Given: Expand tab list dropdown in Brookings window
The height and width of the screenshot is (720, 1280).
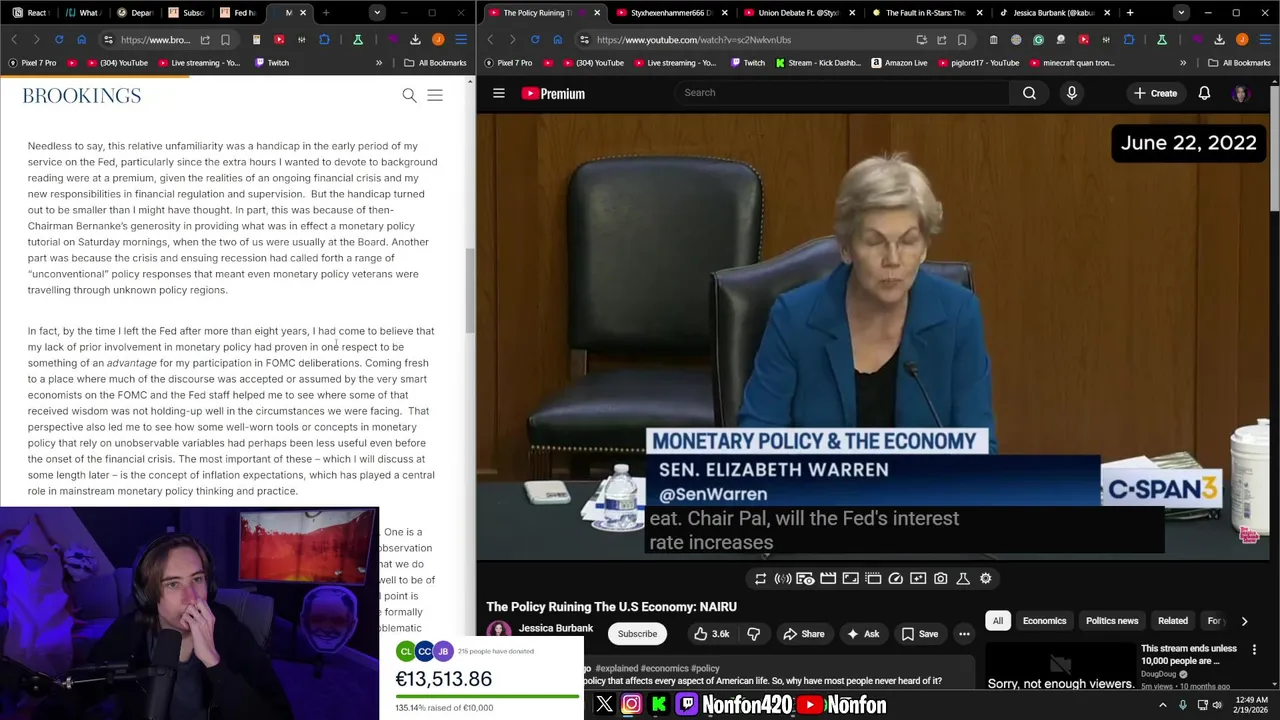Looking at the screenshot, I should pyautogui.click(x=377, y=13).
